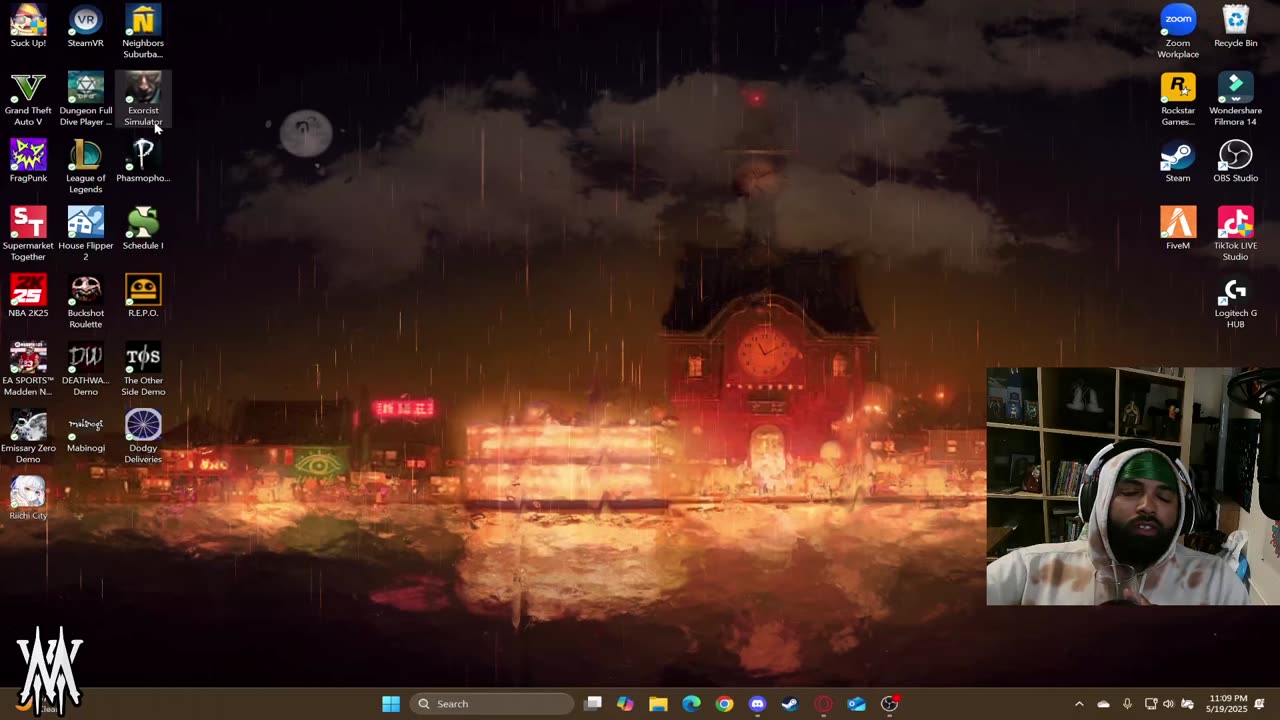Select the R.E.P.O. desktop icon
1280x720 pixels.
pyautogui.click(x=143, y=296)
